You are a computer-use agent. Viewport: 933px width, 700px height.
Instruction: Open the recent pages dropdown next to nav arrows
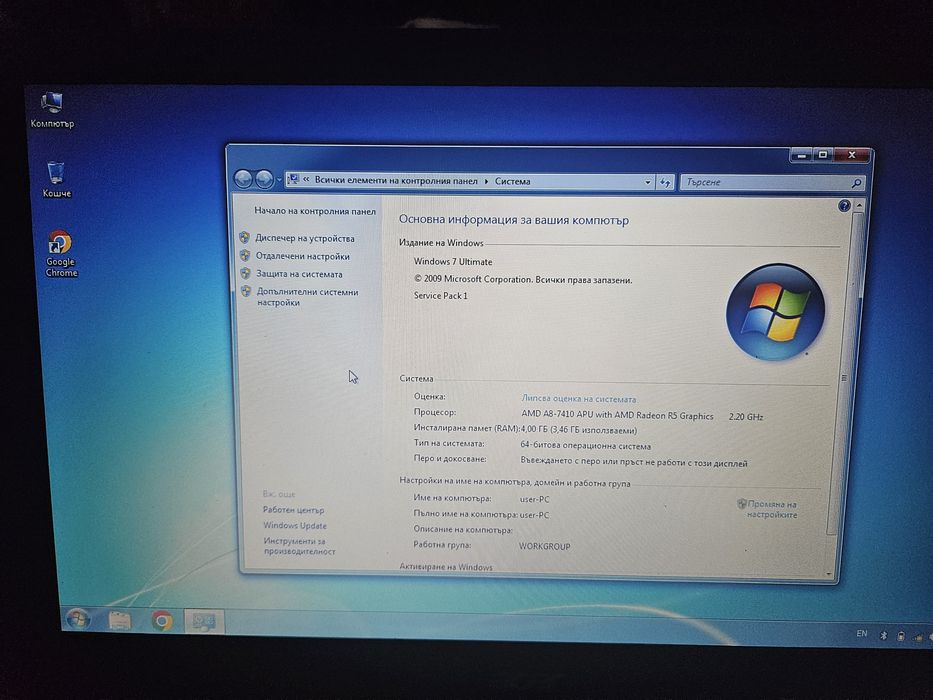coord(279,180)
